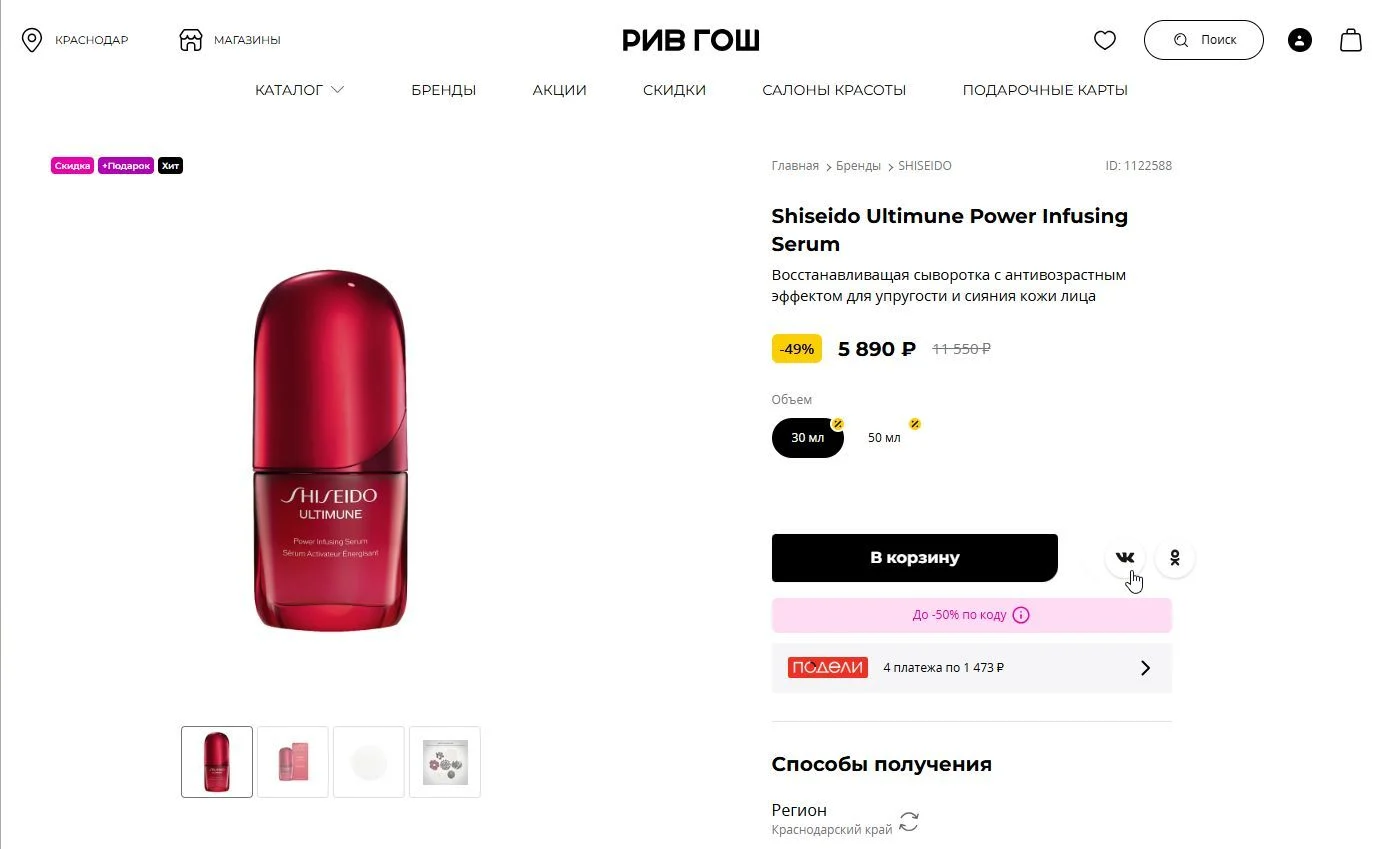
Task: Click the Краснодар location pin icon
Action: 32,40
